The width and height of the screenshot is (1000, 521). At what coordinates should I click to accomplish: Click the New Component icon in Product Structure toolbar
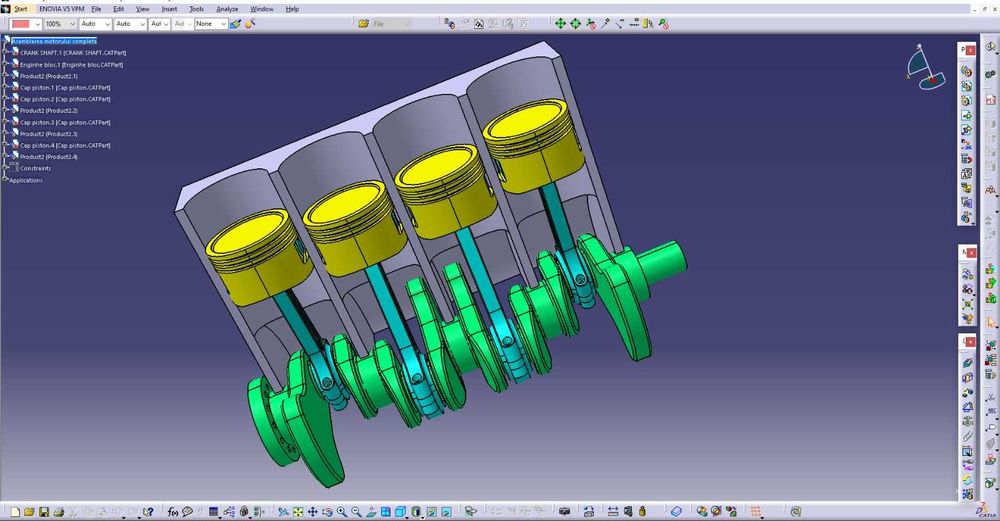click(967, 71)
